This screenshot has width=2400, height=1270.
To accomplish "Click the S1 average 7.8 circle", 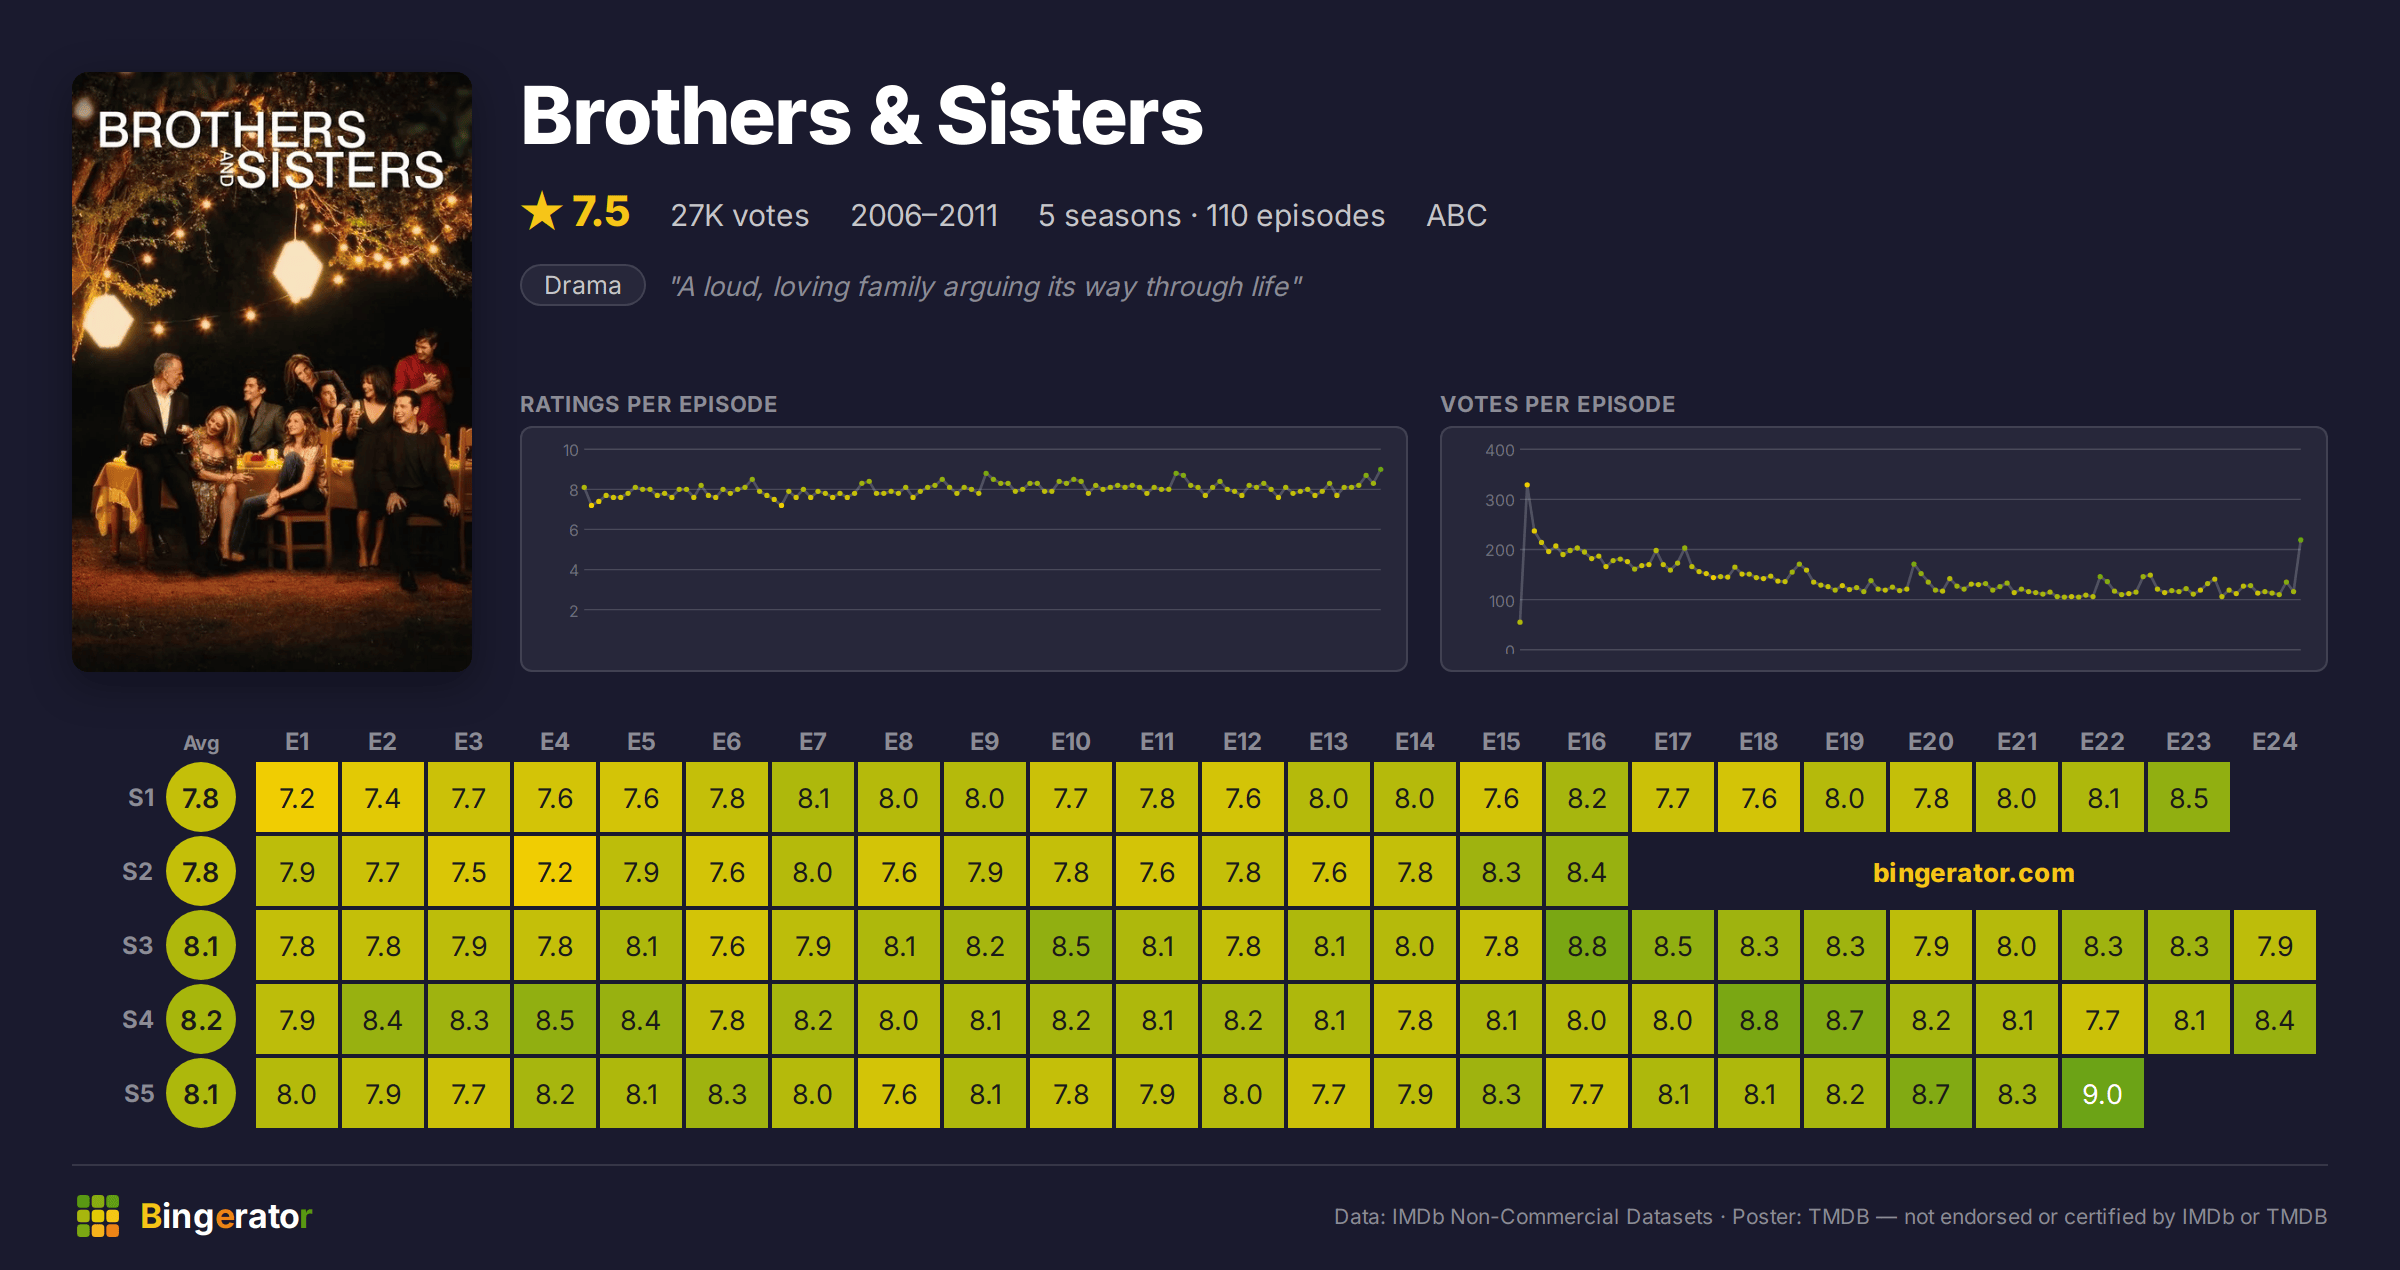I will click(201, 797).
